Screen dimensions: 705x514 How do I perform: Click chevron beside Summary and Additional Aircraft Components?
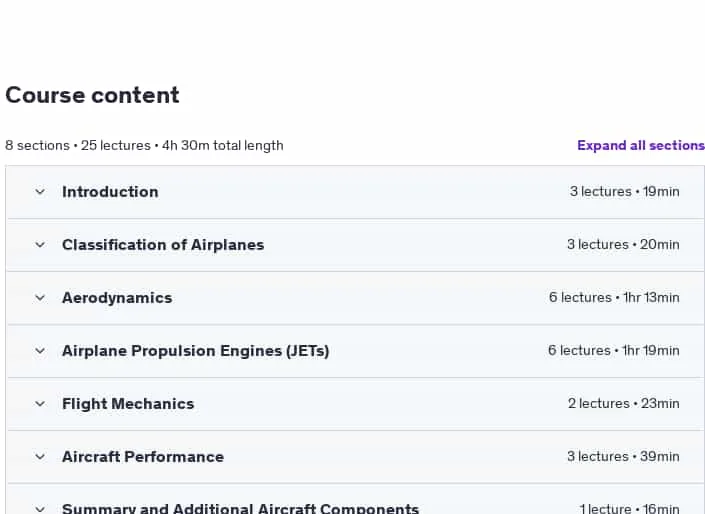pyautogui.click(x=40, y=509)
